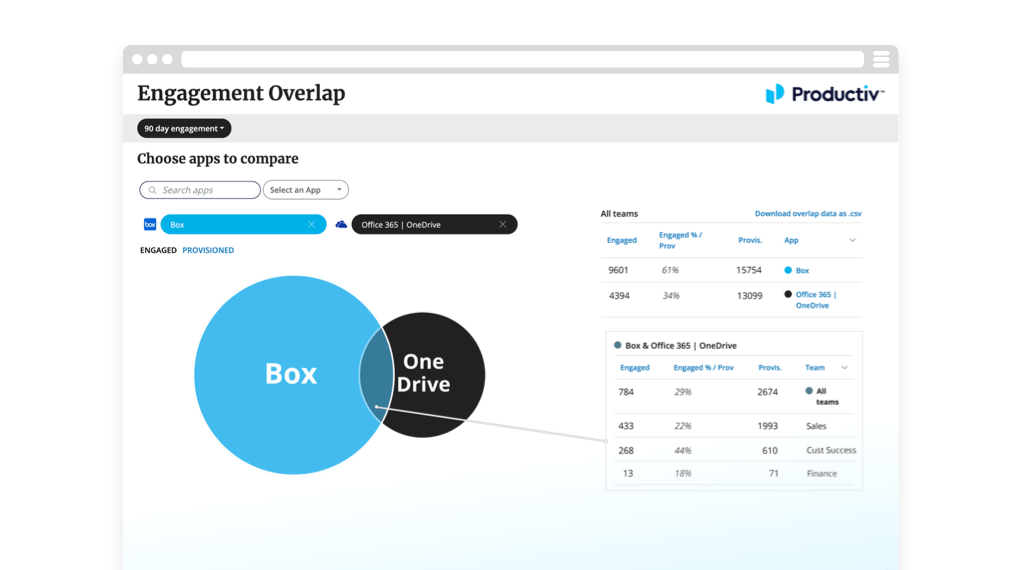Focus the Search apps input field
The height and width of the screenshot is (570, 1020).
[x=200, y=190]
